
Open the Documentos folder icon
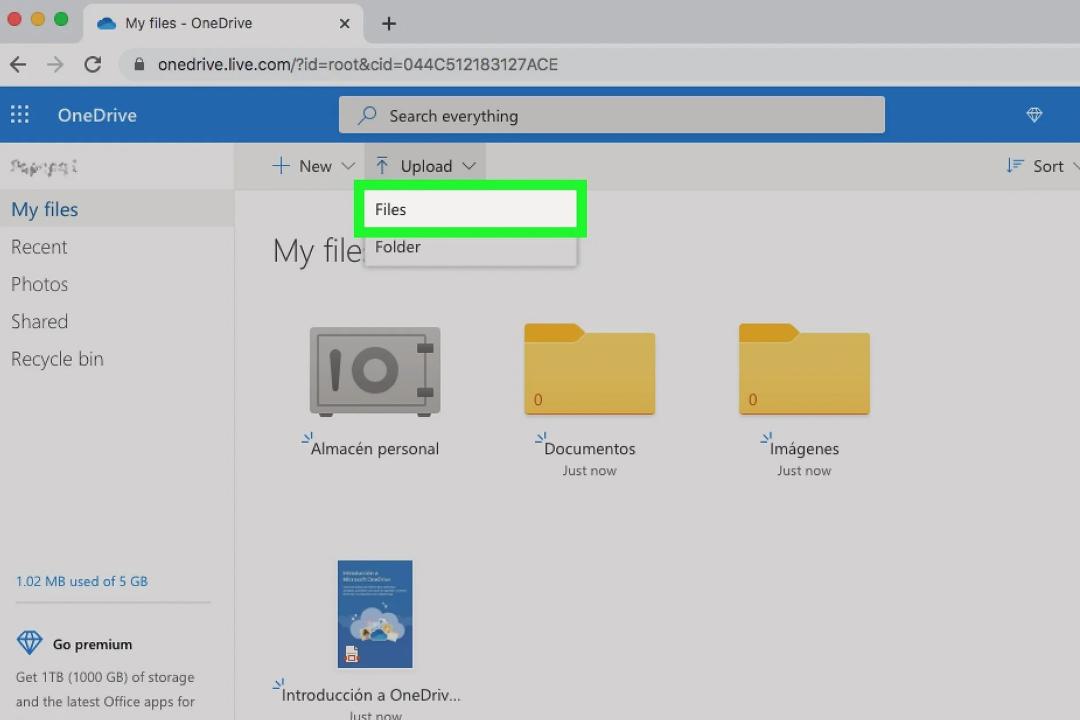tap(590, 369)
